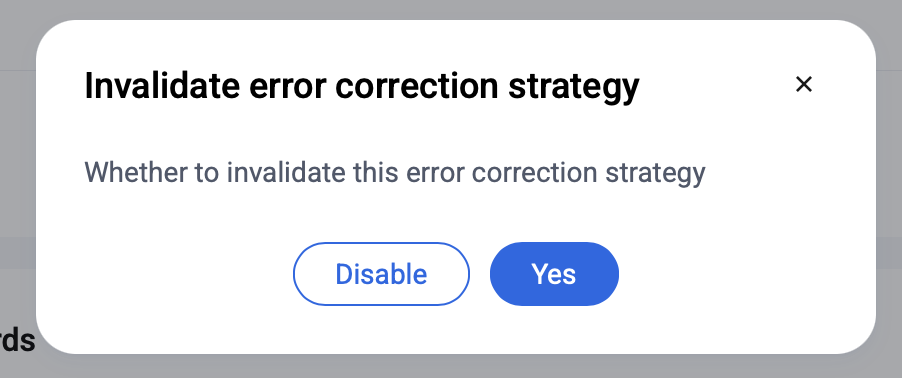Click the dimmed backdrop above the dialog
This screenshot has height=378, width=902.
coord(451,9)
